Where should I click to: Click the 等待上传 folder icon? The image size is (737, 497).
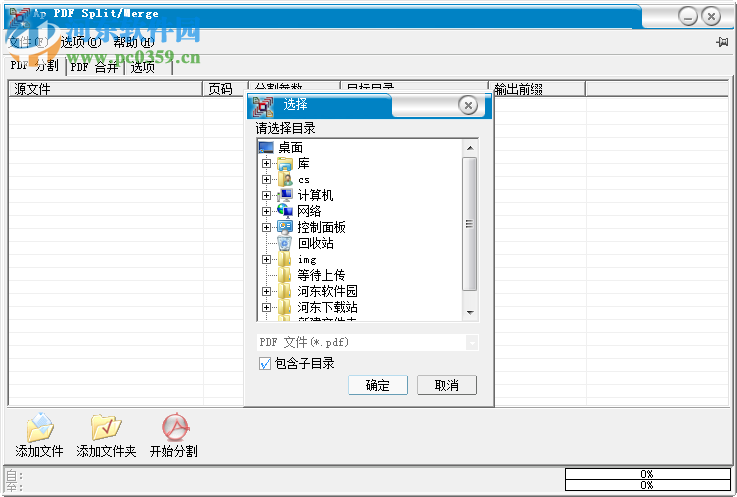[285, 275]
